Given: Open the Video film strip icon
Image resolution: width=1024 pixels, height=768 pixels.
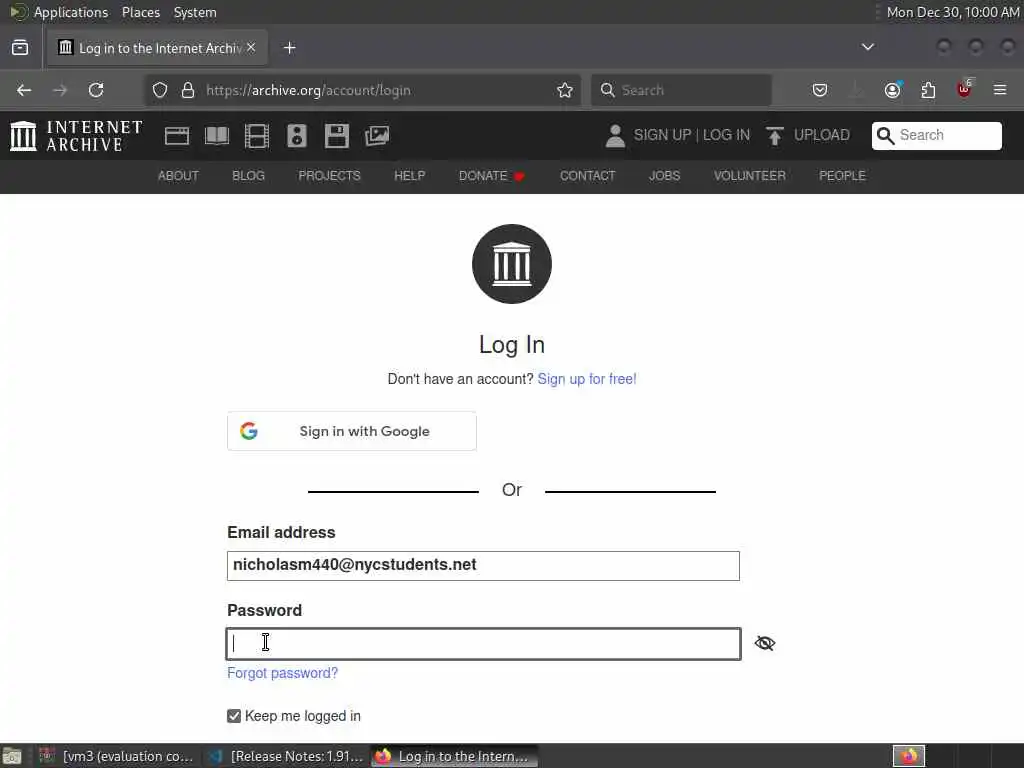Looking at the screenshot, I should point(257,136).
